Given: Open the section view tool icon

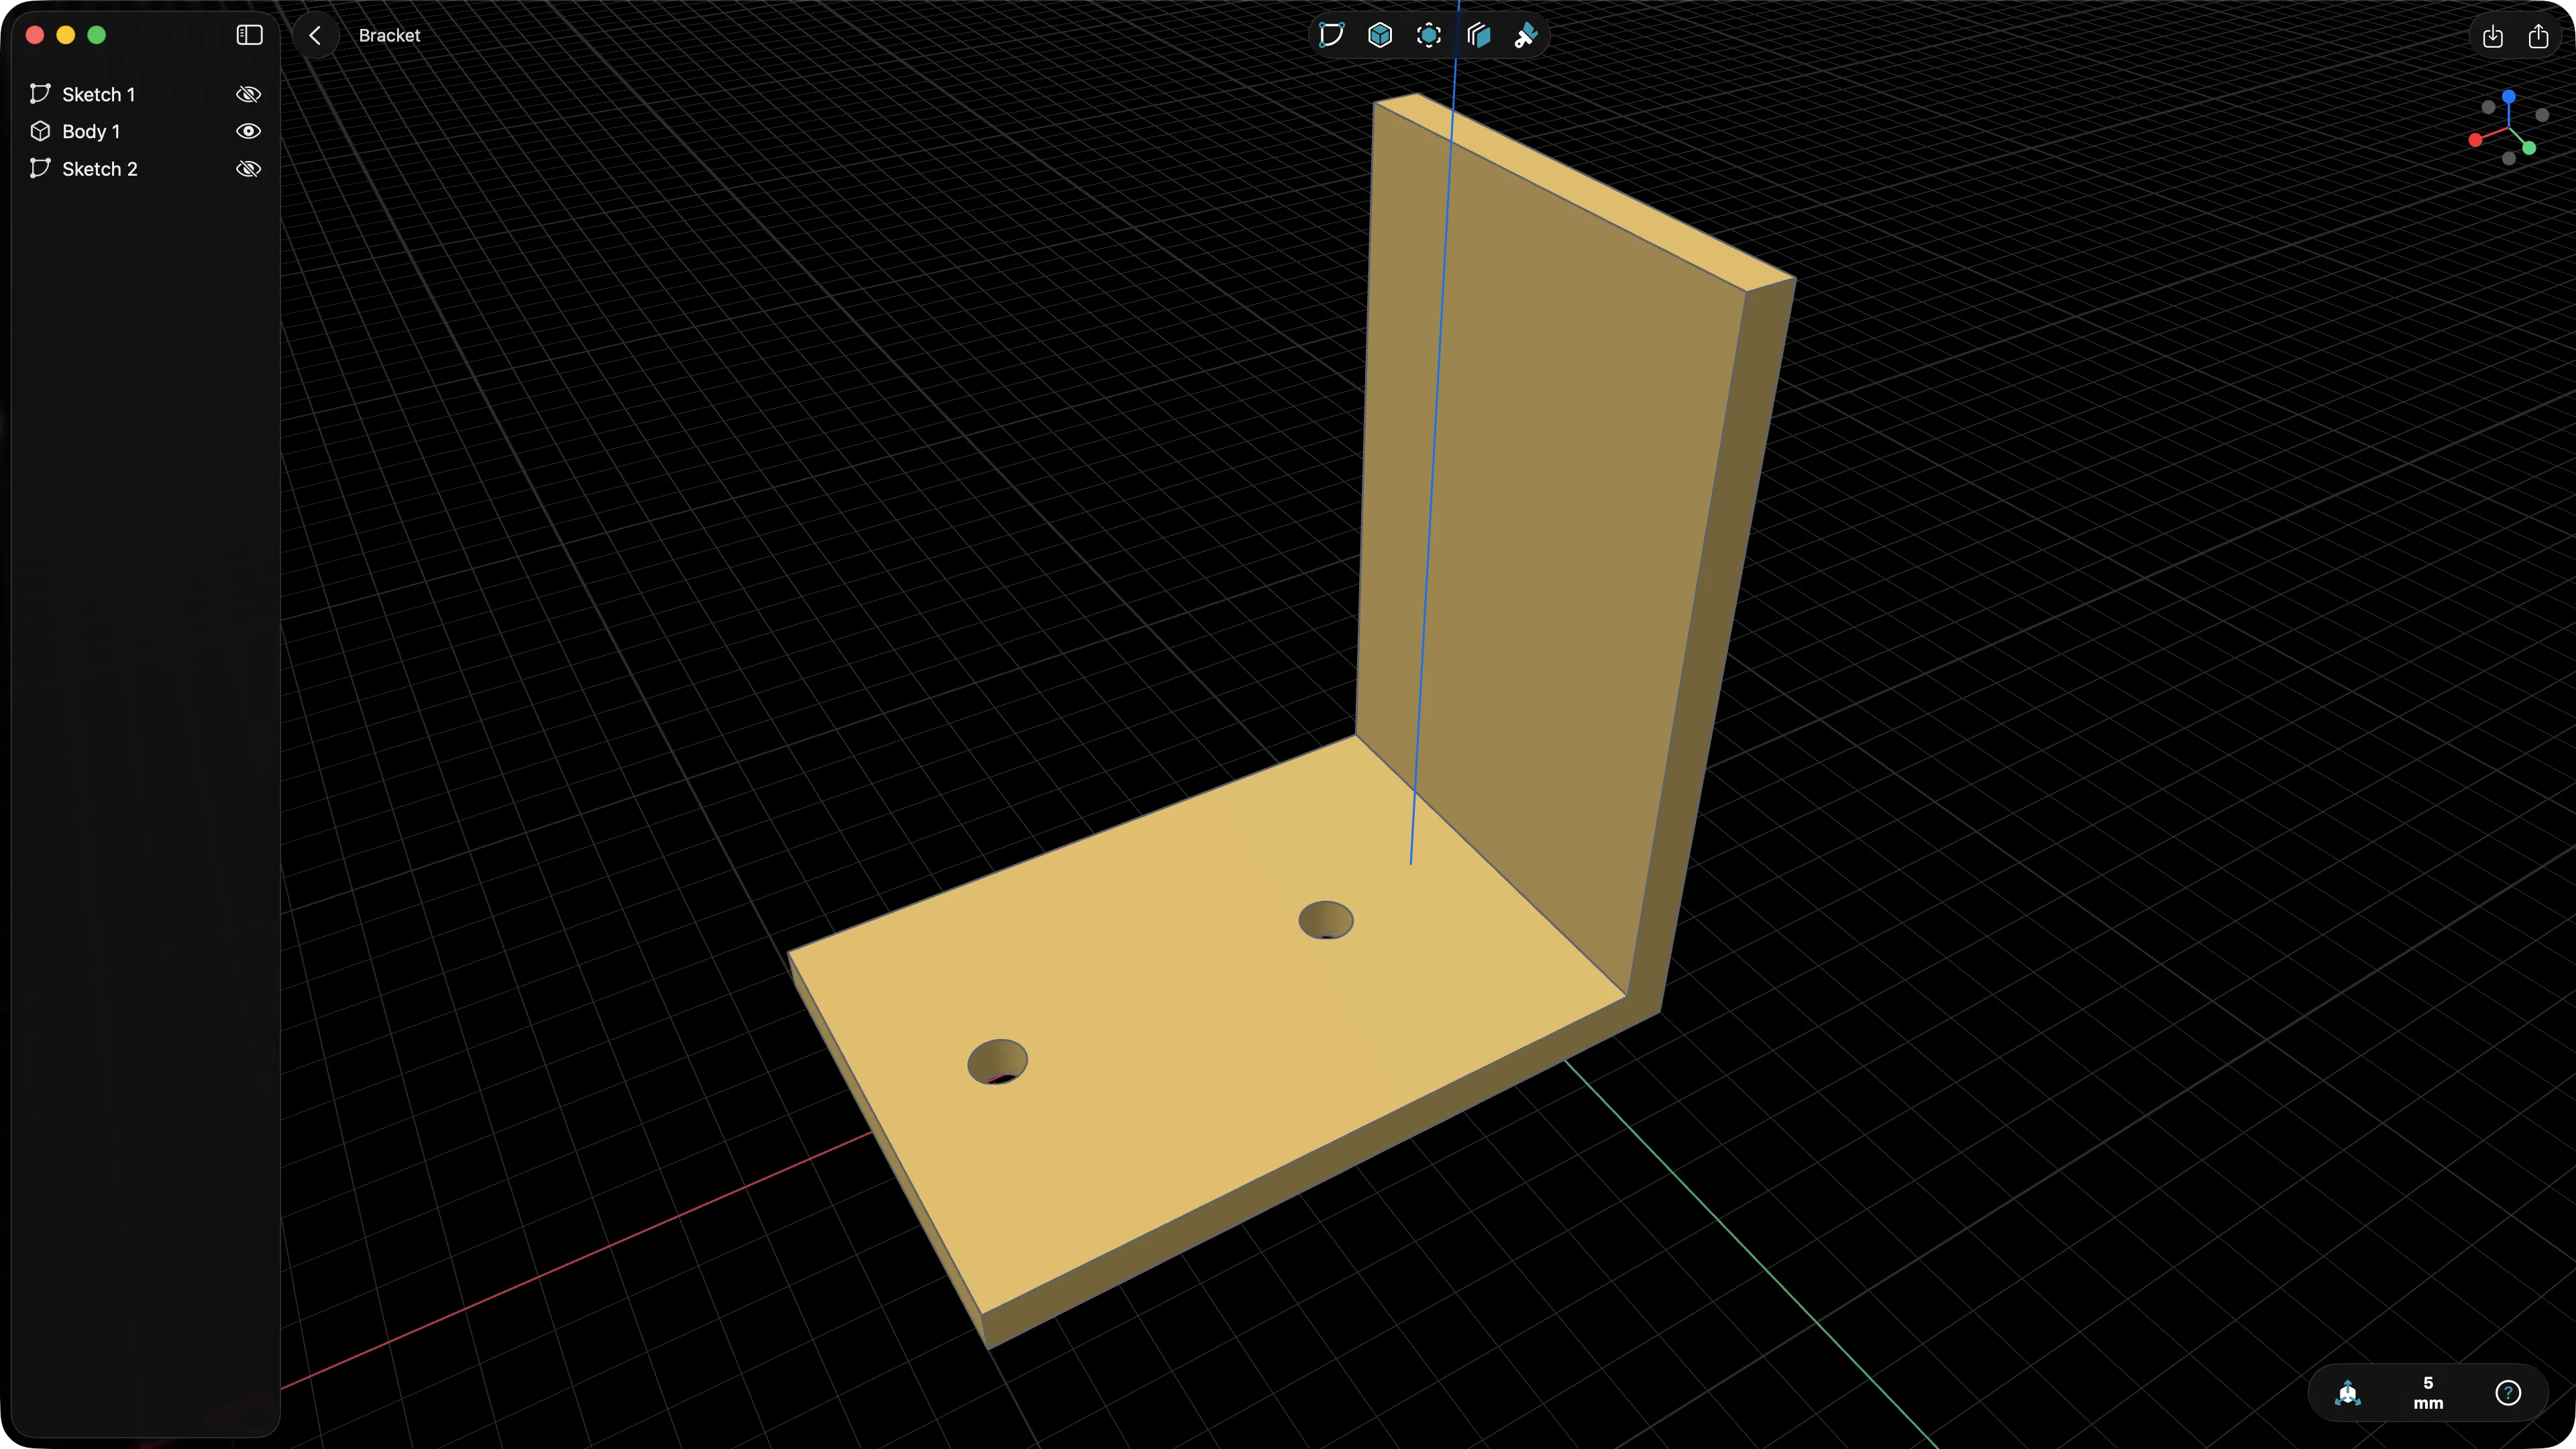Looking at the screenshot, I should [x=1478, y=35].
